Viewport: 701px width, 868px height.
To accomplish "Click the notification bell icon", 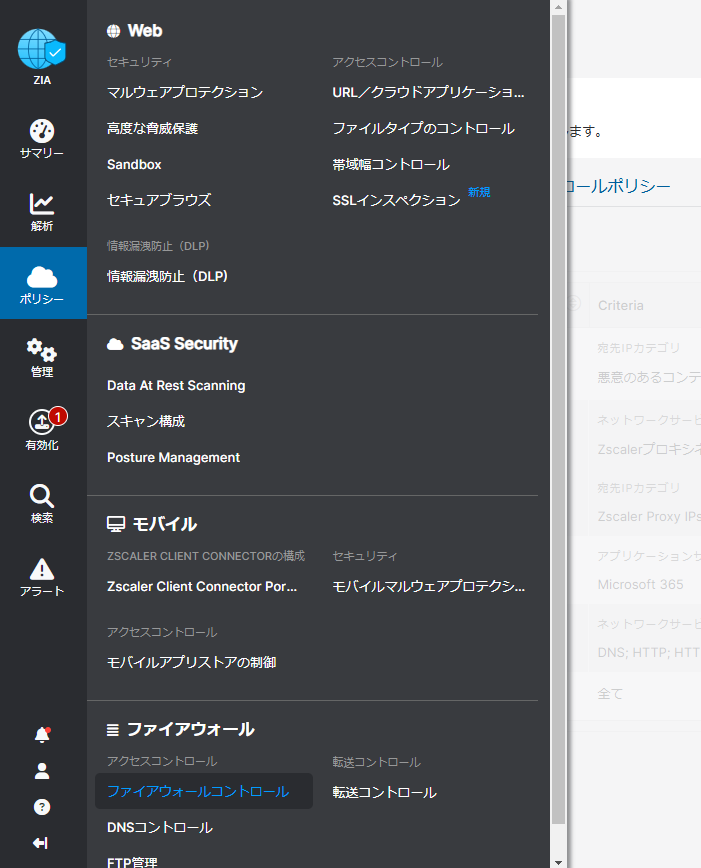I will (x=42, y=735).
